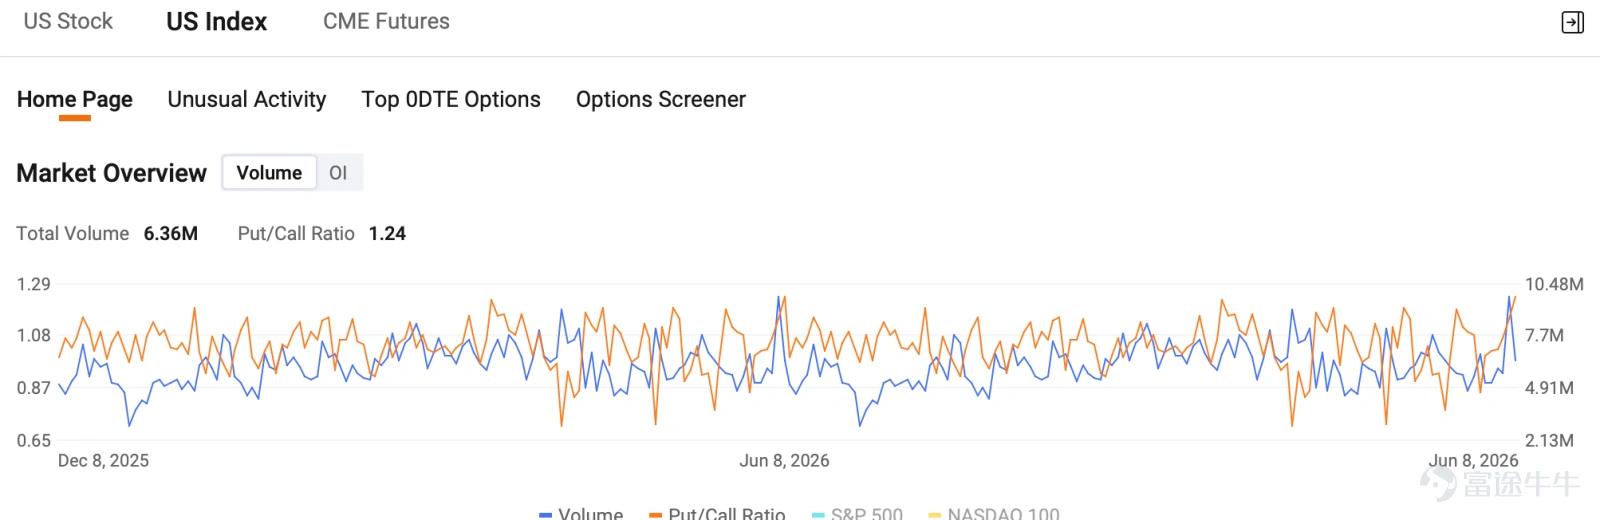Select the US Index tab

[x=217, y=21]
